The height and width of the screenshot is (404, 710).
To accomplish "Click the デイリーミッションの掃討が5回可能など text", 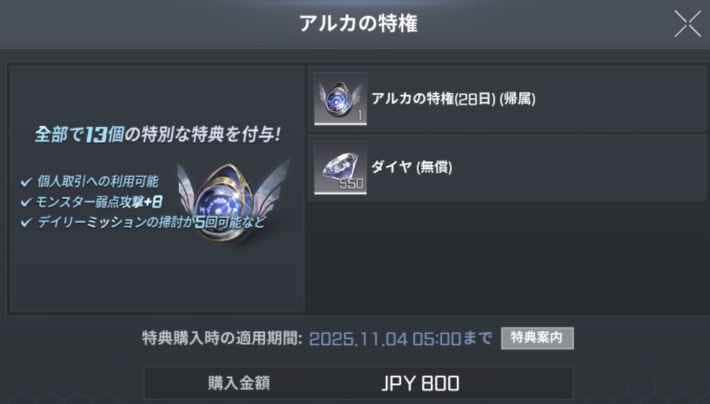I will click(150, 222).
